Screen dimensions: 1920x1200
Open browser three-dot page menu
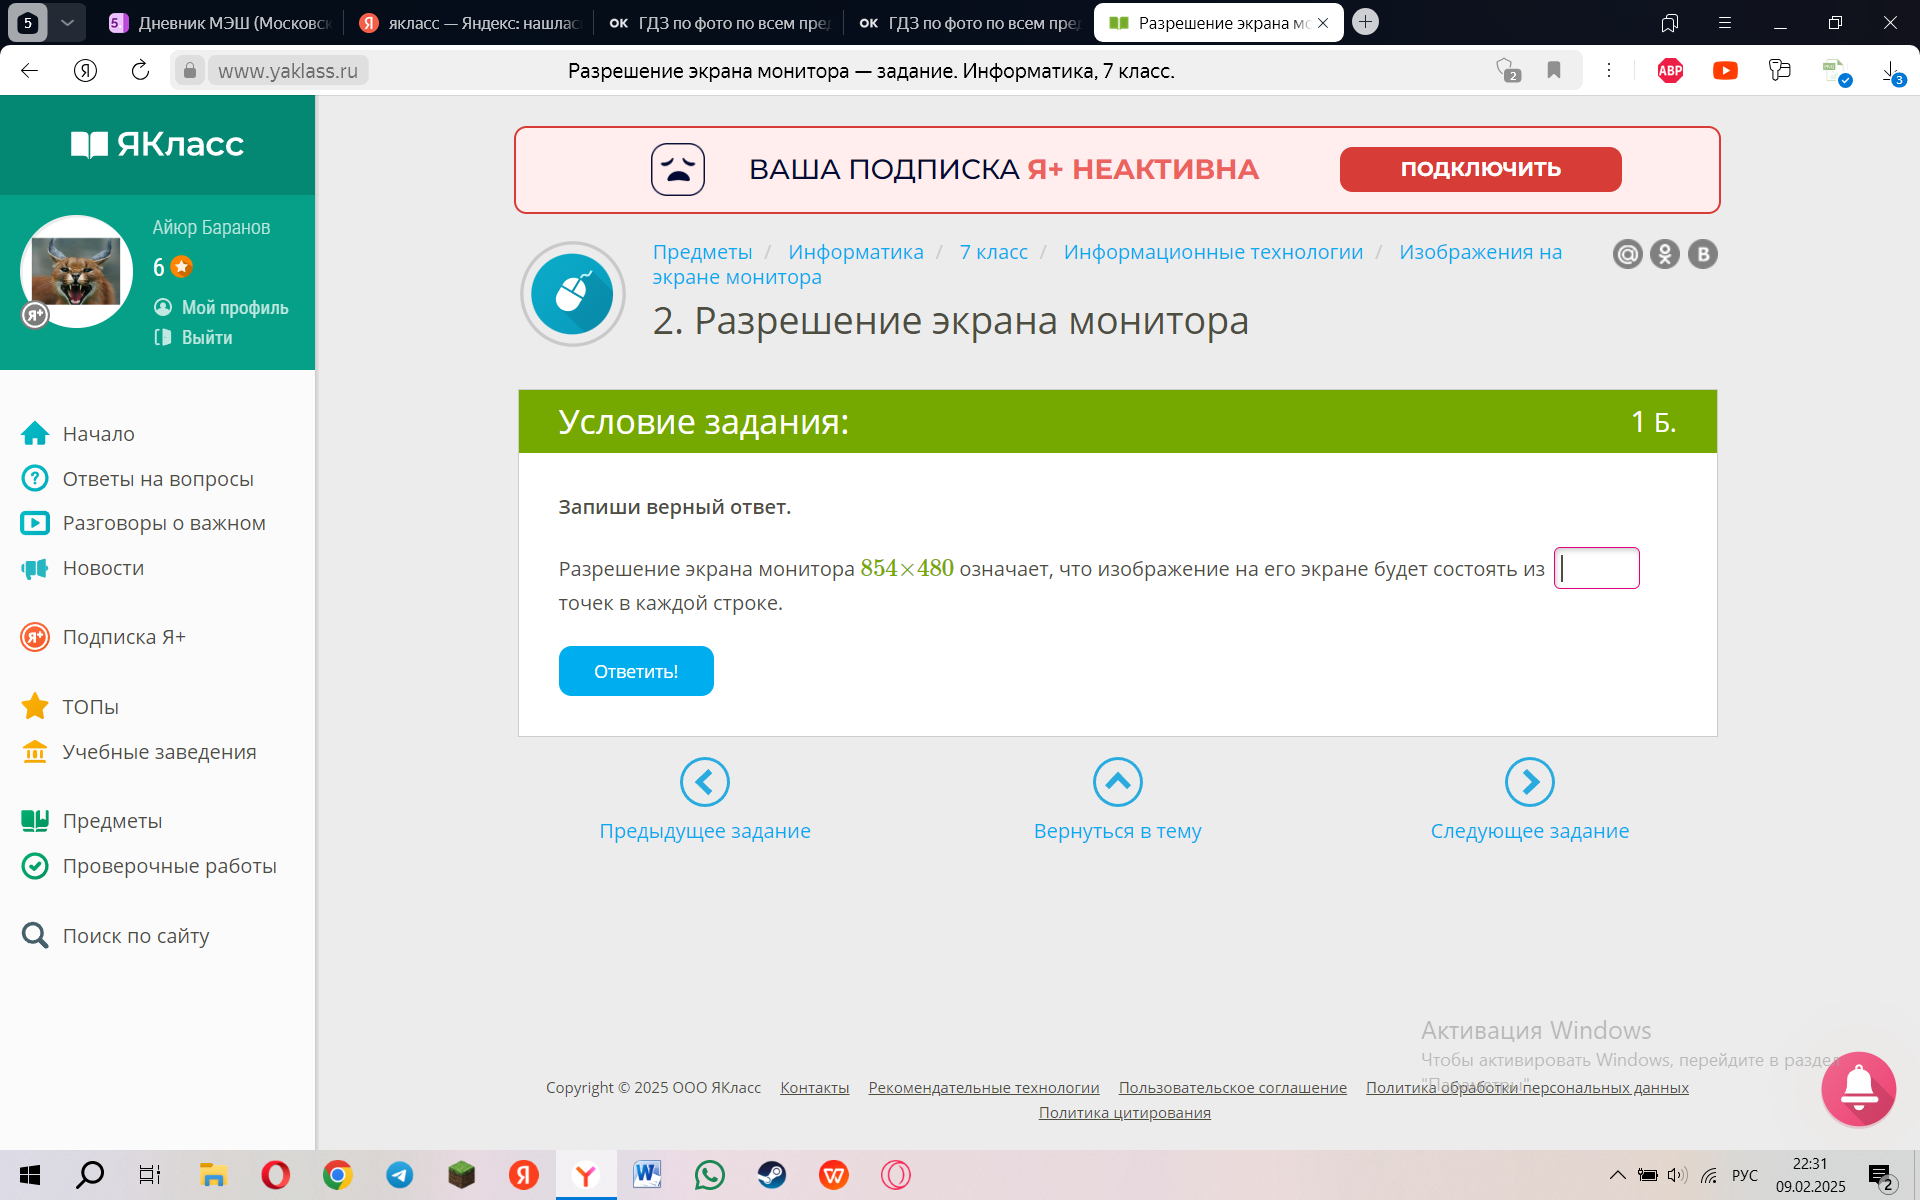click(x=1609, y=71)
